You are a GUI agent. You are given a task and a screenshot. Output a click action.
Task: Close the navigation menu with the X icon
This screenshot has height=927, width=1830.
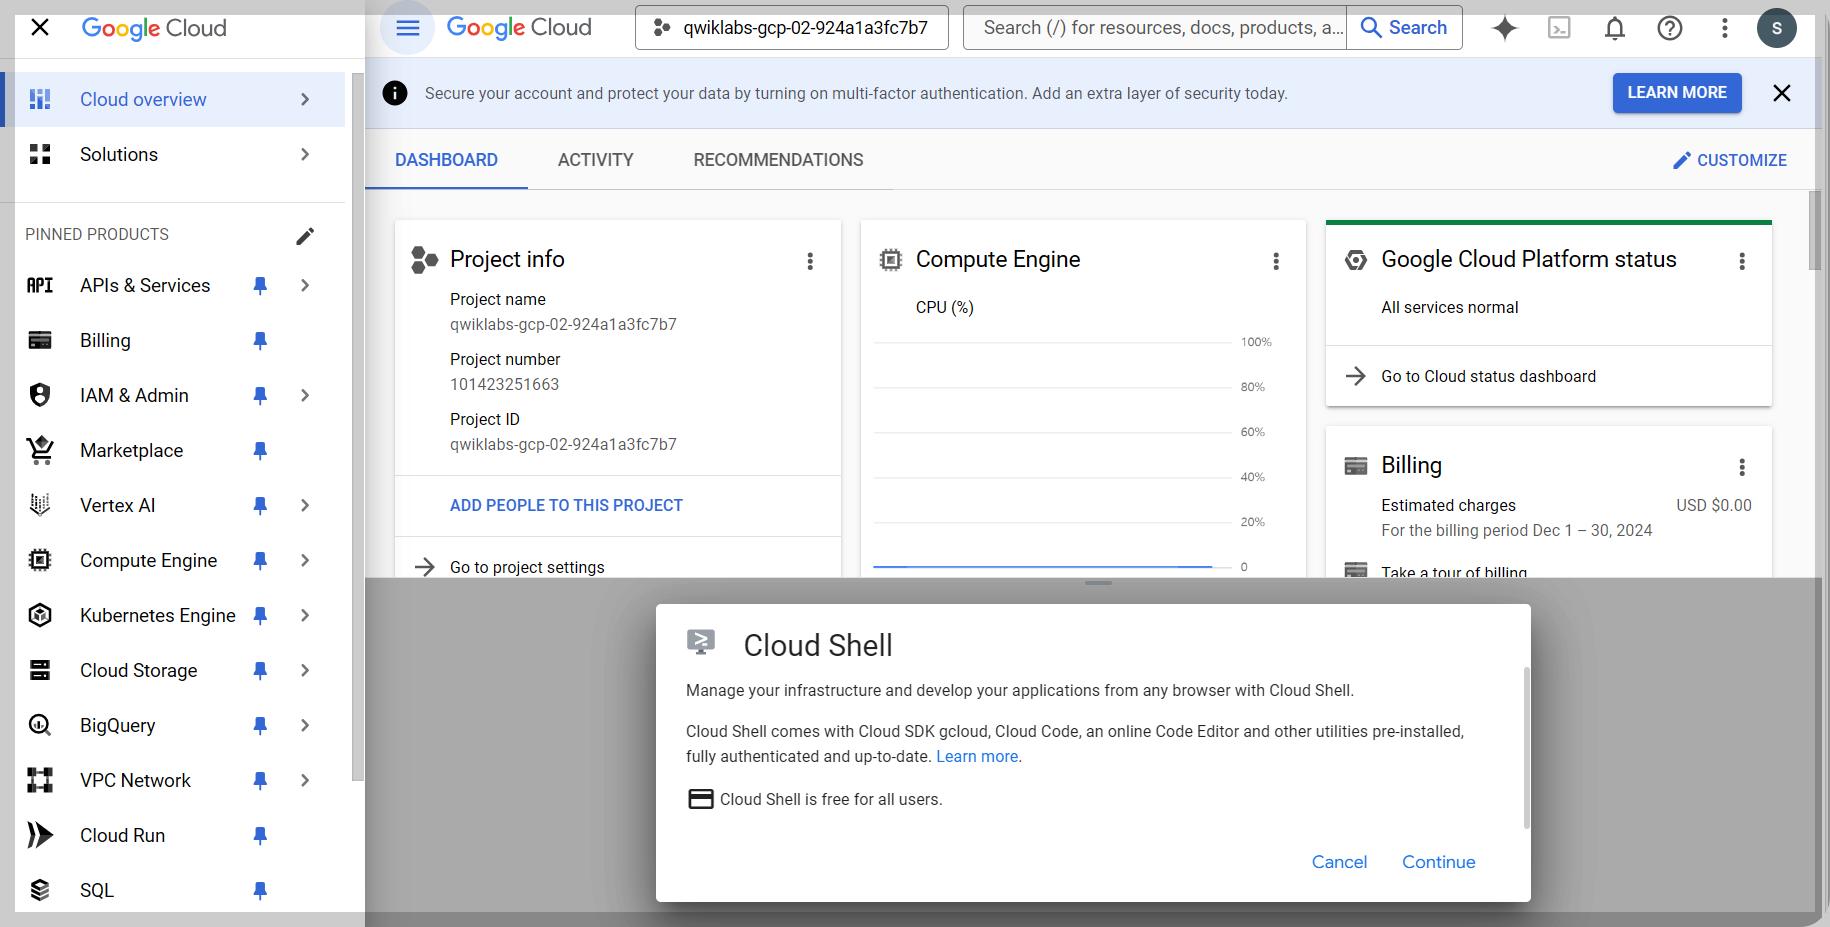tap(40, 27)
